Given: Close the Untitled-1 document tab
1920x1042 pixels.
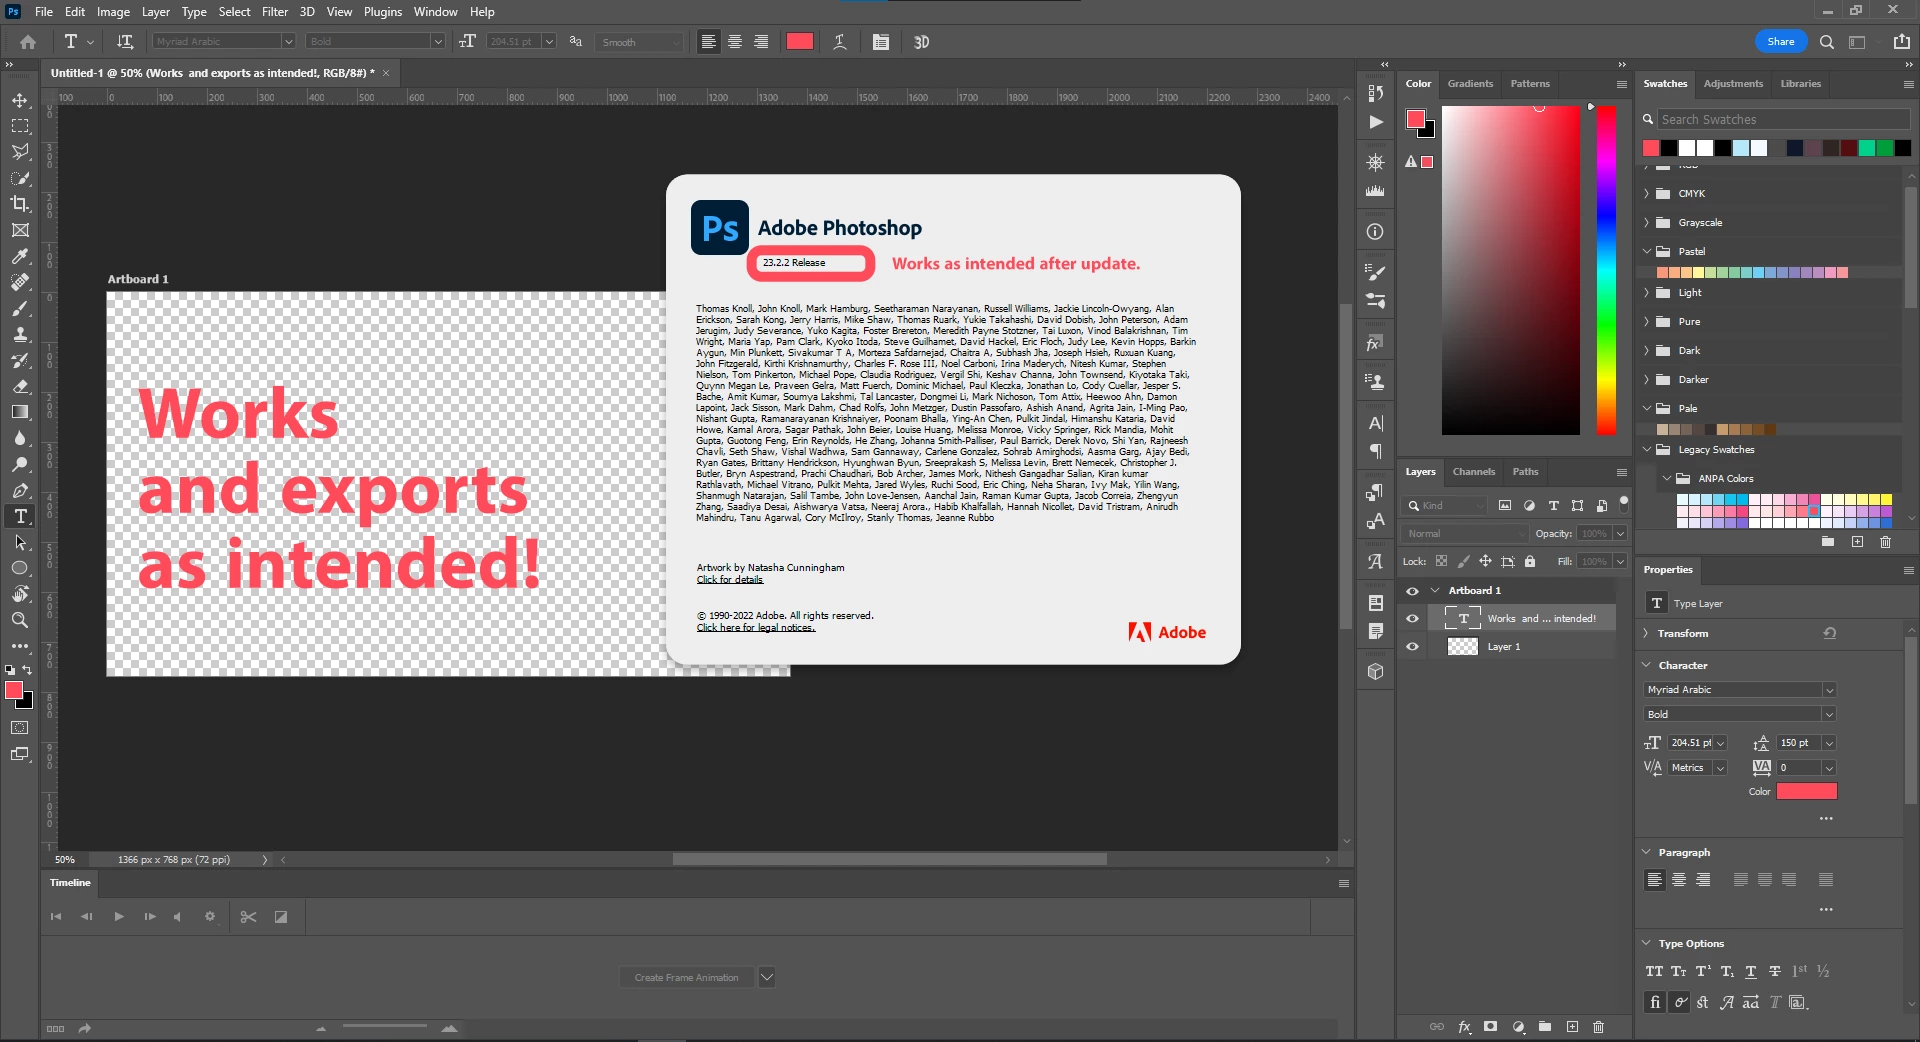Looking at the screenshot, I should pyautogui.click(x=386, y=73).
